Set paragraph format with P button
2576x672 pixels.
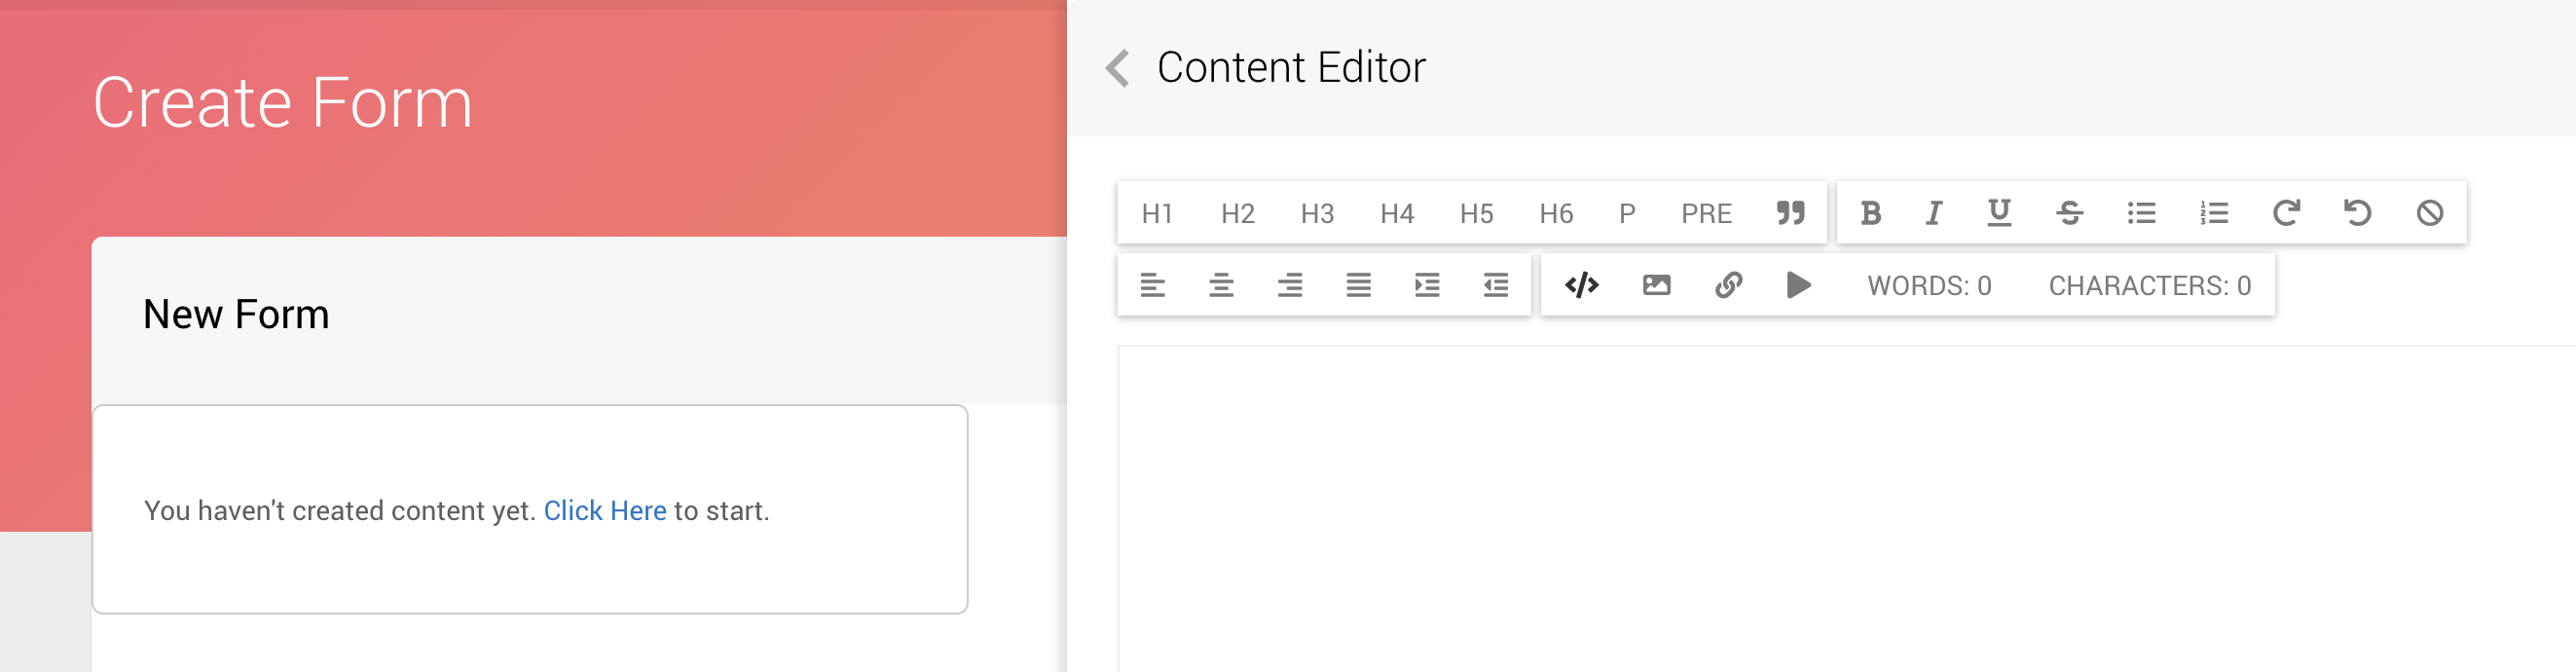1627,213
